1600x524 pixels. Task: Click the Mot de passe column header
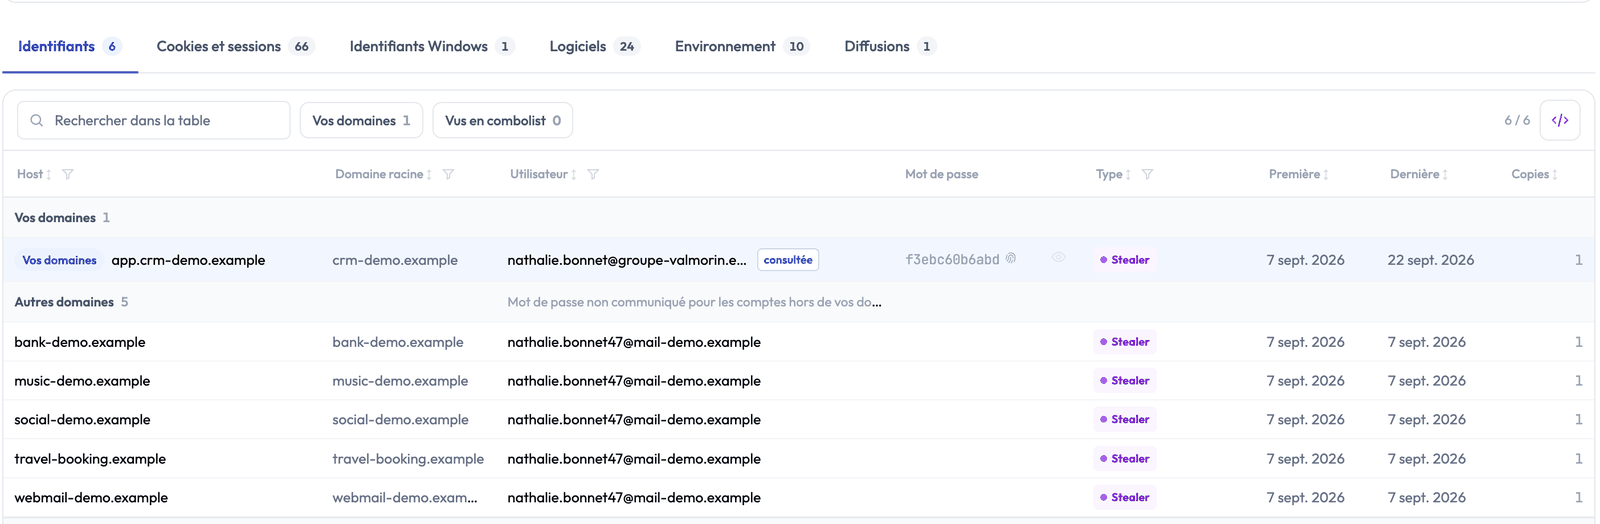[x=942, y=174]
